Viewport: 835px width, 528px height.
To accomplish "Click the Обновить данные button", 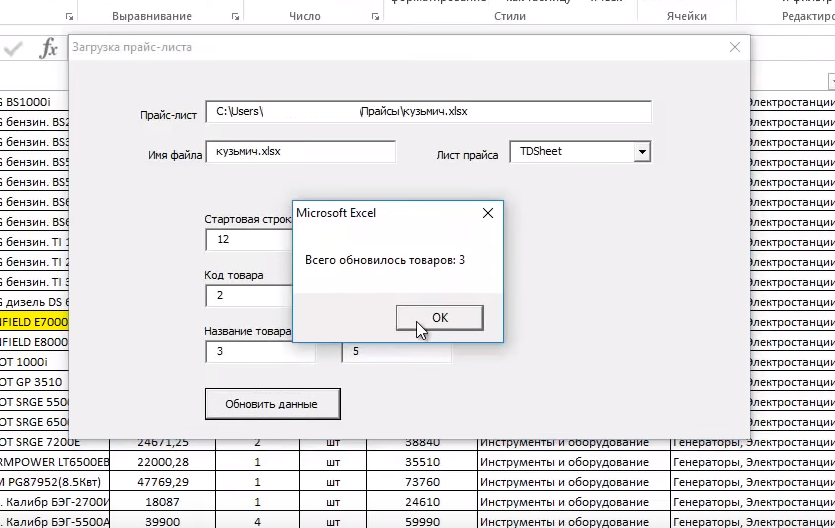I will pos(272,404).
